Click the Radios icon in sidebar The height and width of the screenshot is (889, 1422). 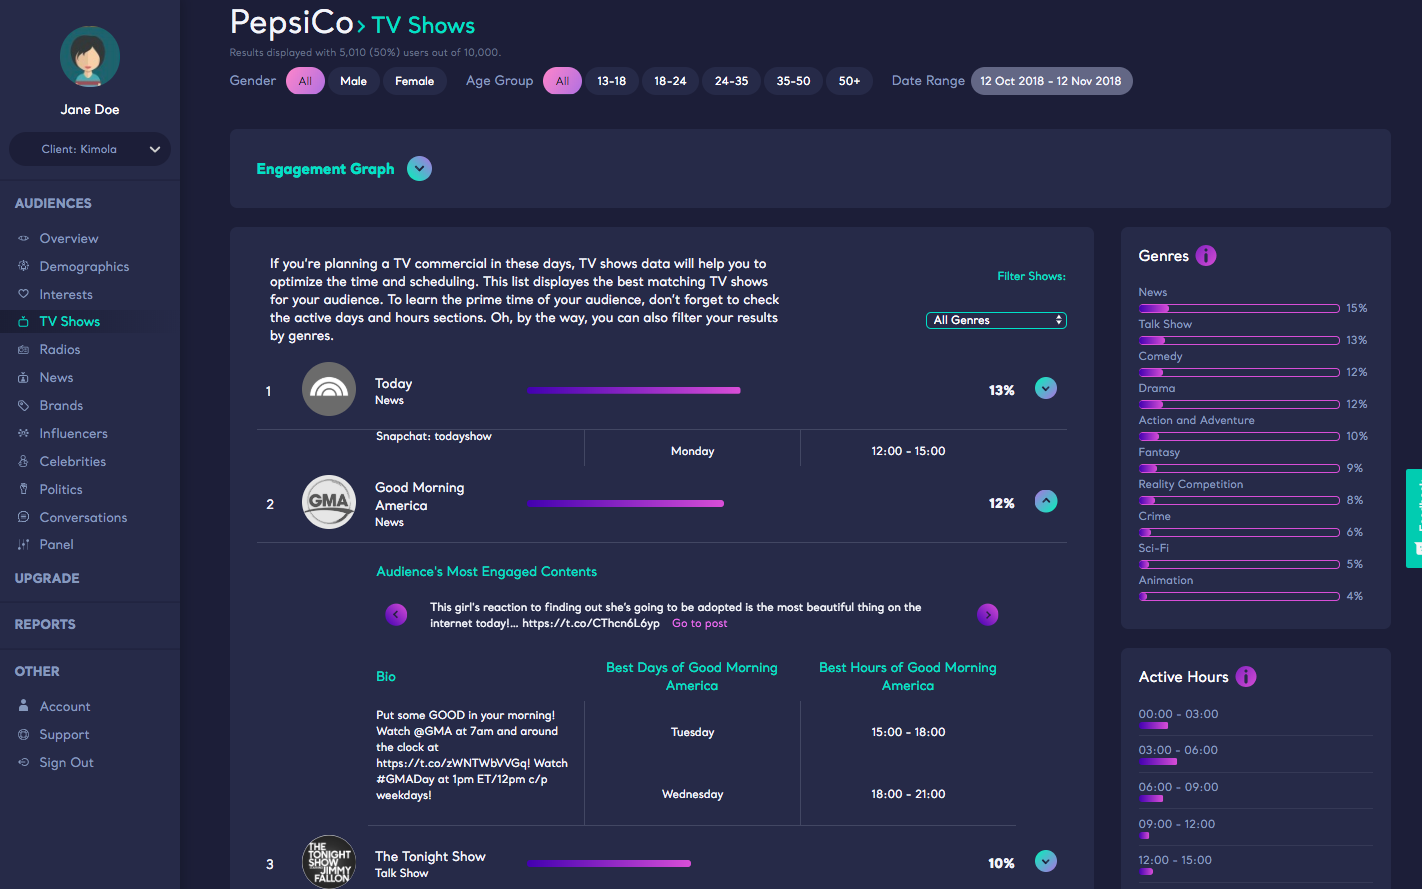tap(24, 350)
